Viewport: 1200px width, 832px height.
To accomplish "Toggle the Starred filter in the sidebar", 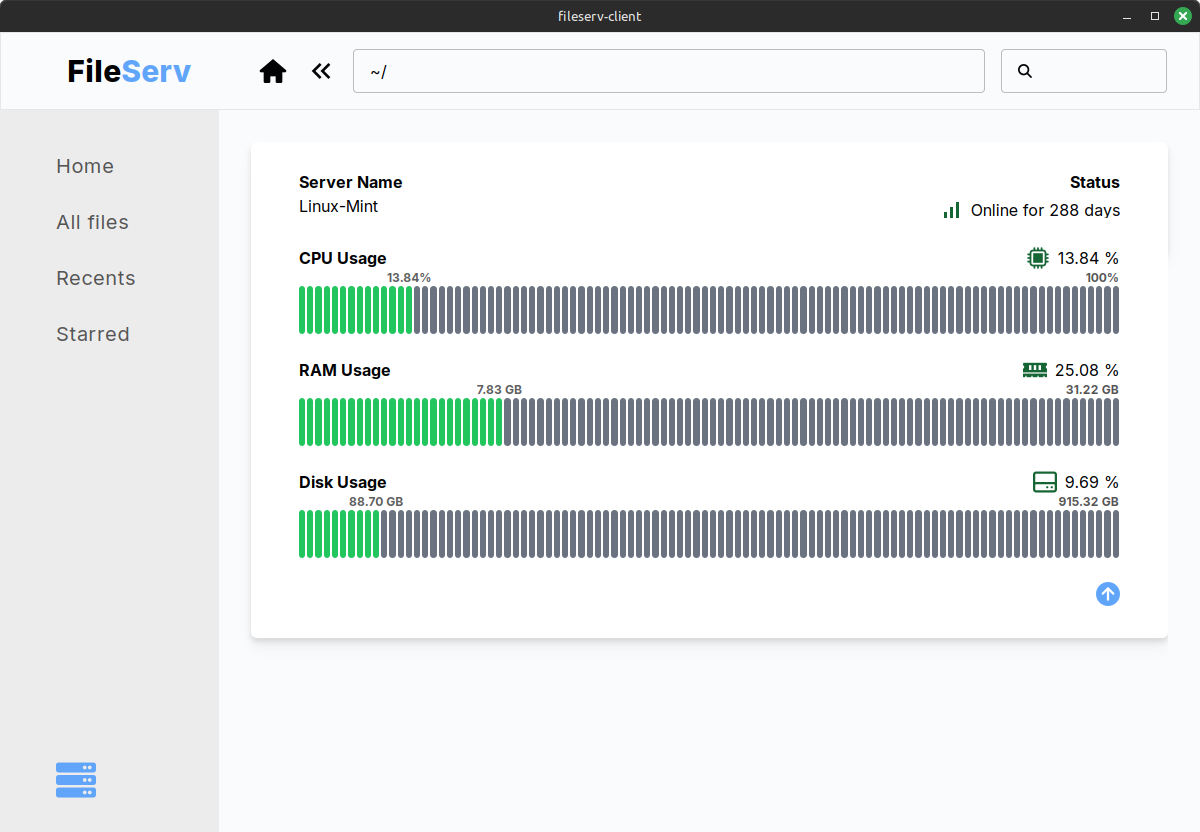I will [92, 334].
